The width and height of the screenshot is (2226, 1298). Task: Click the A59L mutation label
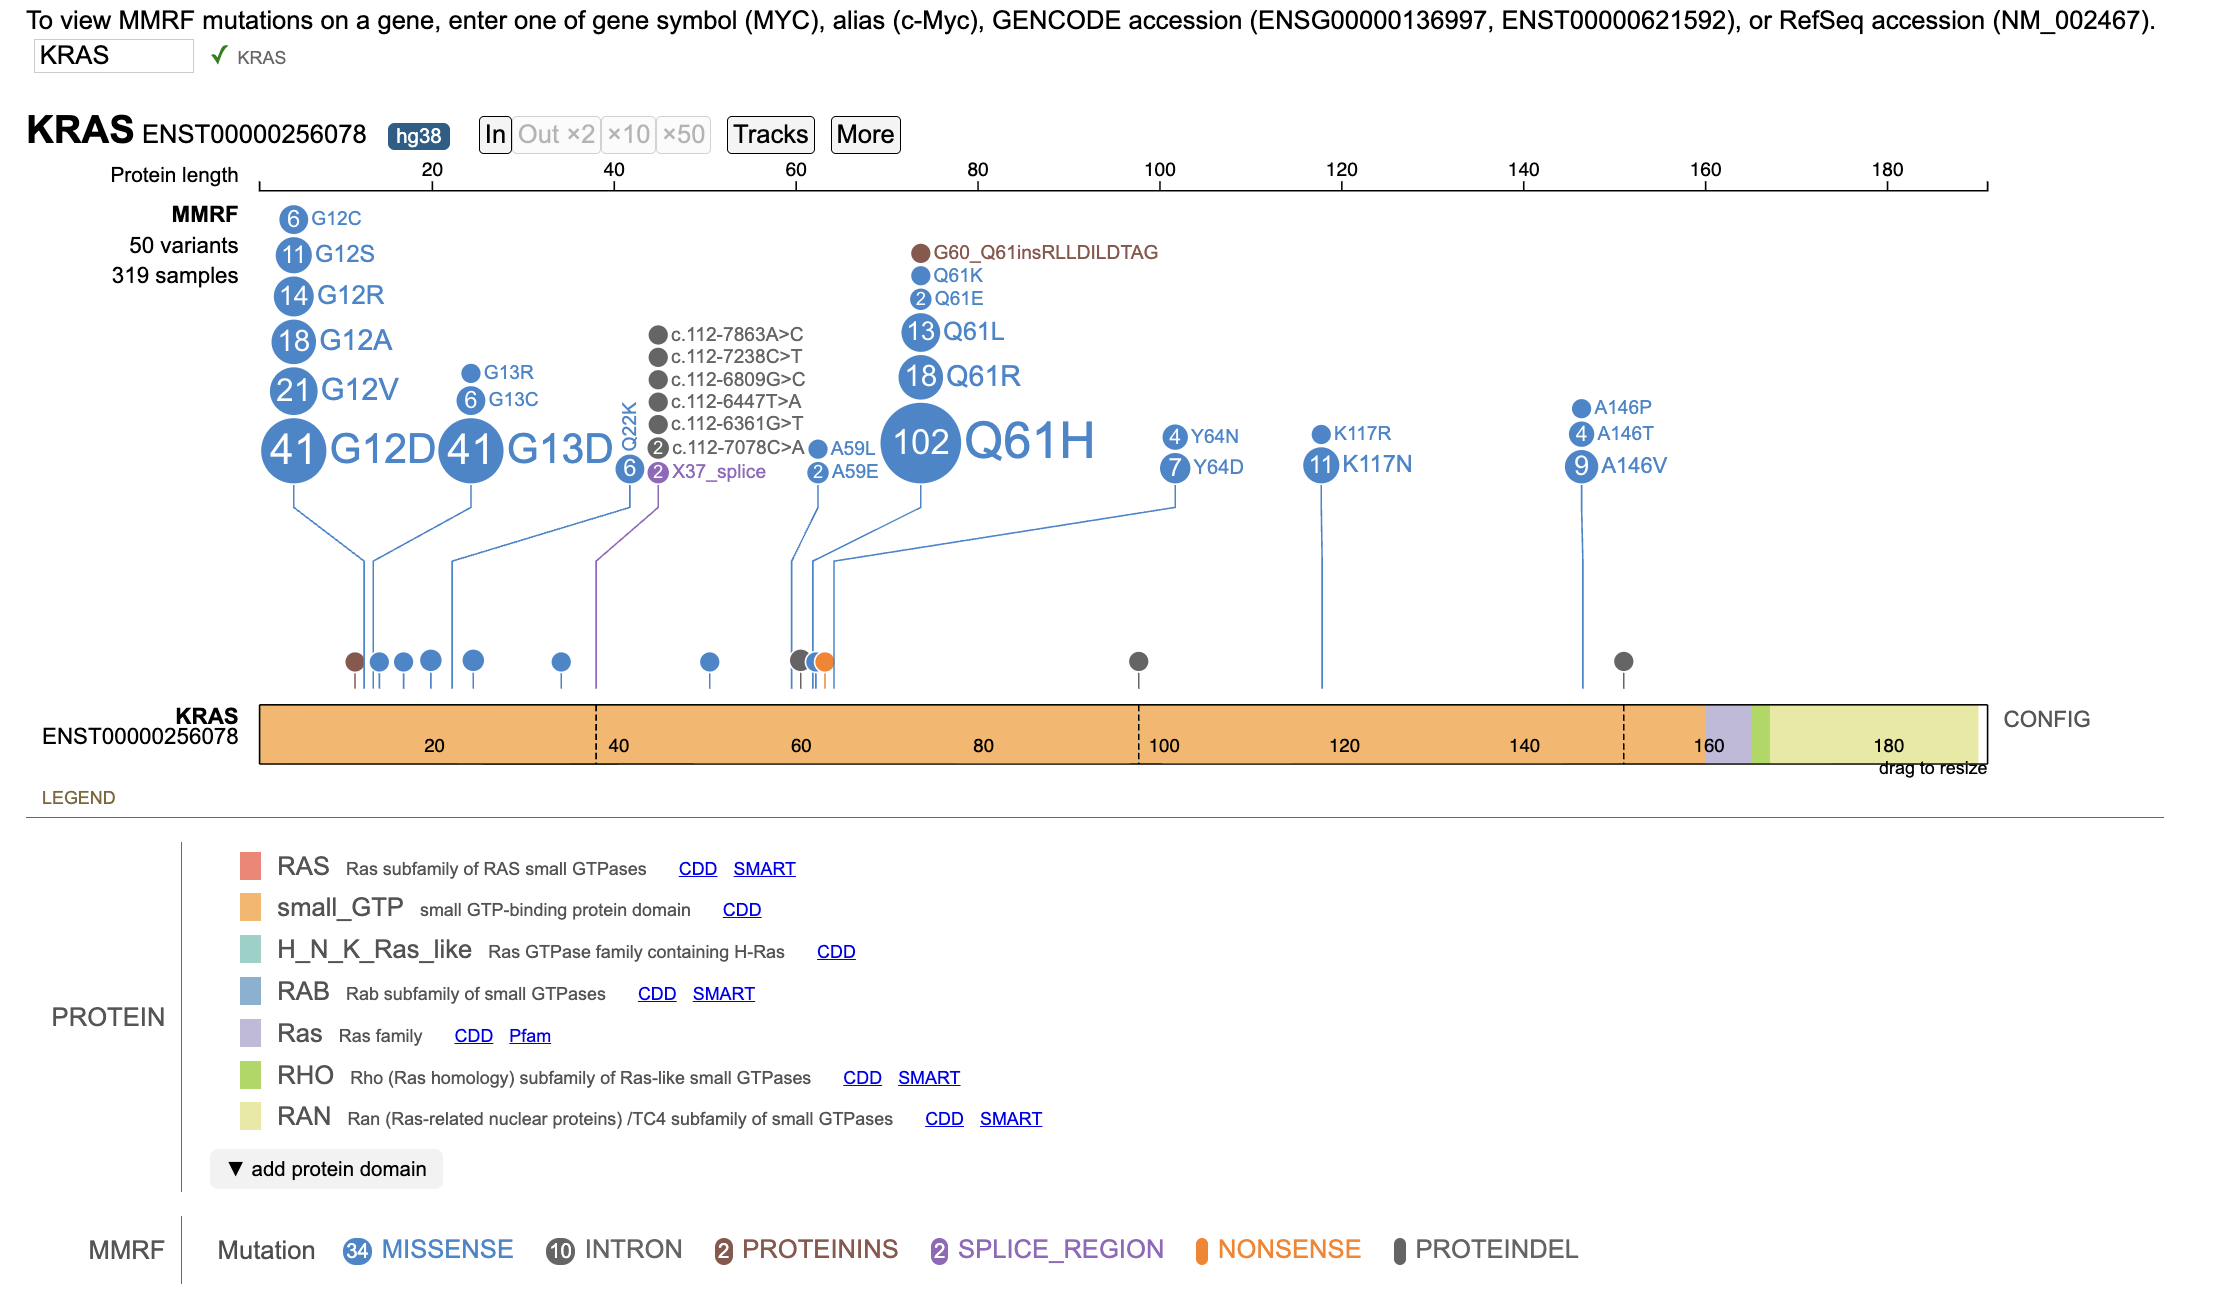pos(852,449)
